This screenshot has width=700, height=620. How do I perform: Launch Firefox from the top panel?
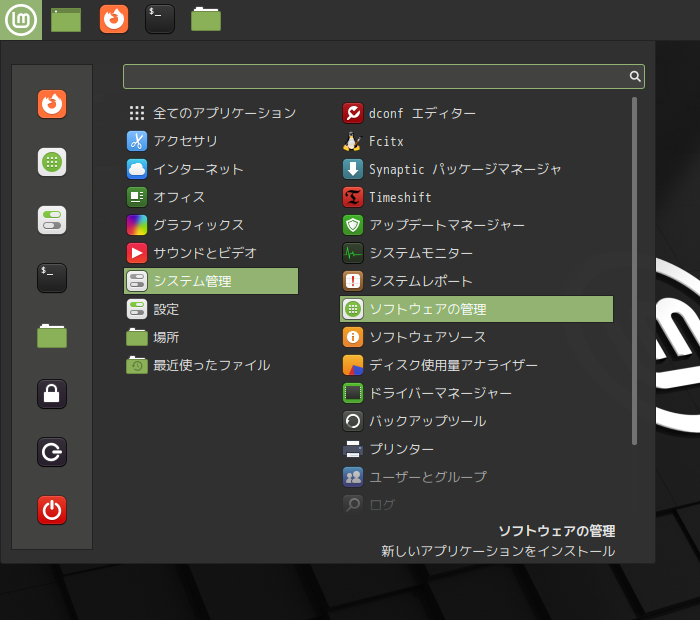click(114, 19)
